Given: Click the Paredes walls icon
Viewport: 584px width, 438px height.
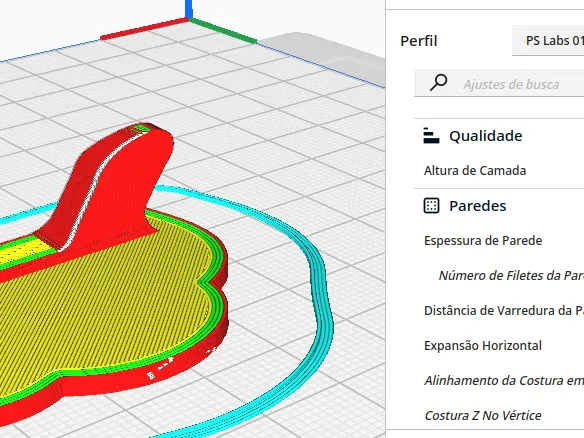Looking at the screenshot, I should tap(431, 206).
